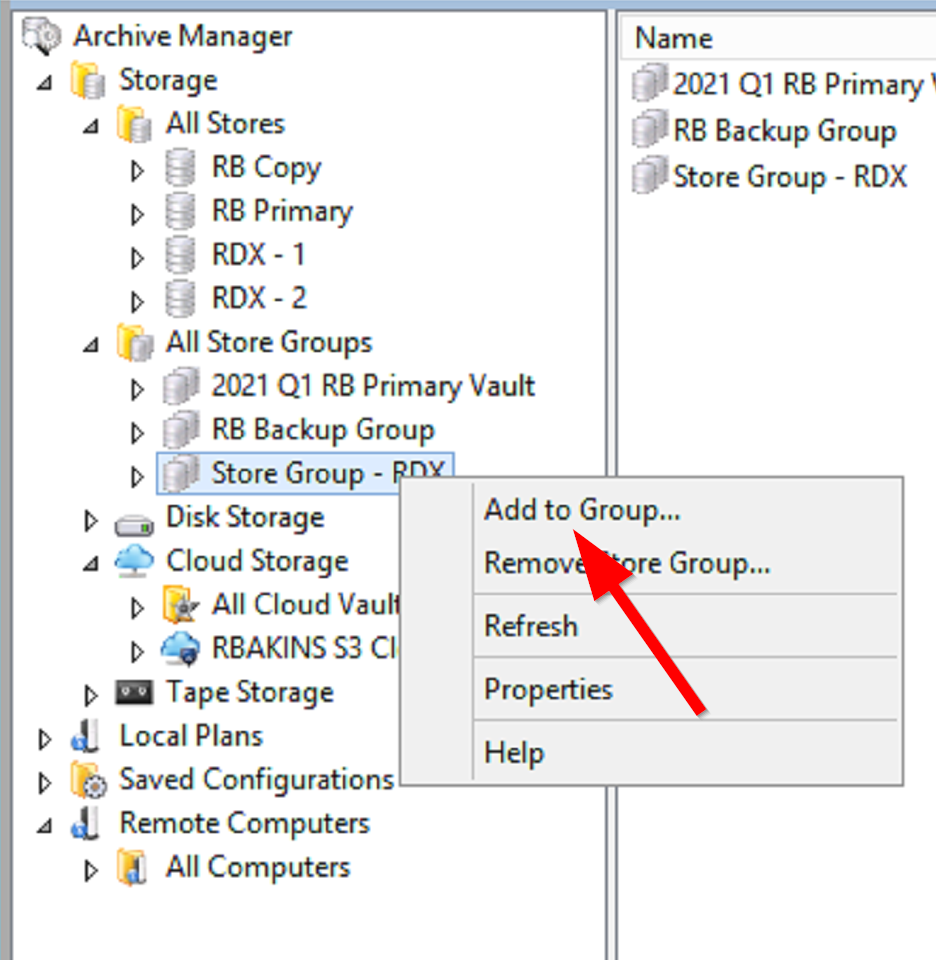Image resolution: width=936 pixels, height=960 pixels.
Task: Click the Tape Storage cassette icon
Action: (134, 693)
